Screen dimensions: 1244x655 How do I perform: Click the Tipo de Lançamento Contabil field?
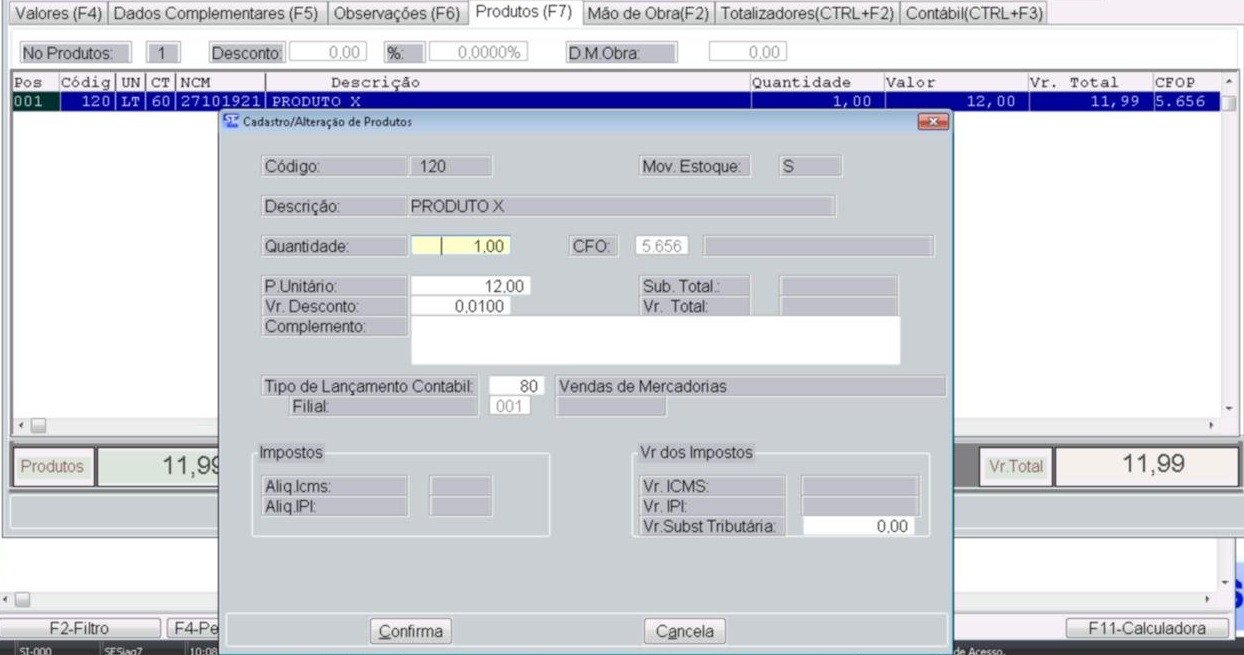coord(510,386)
